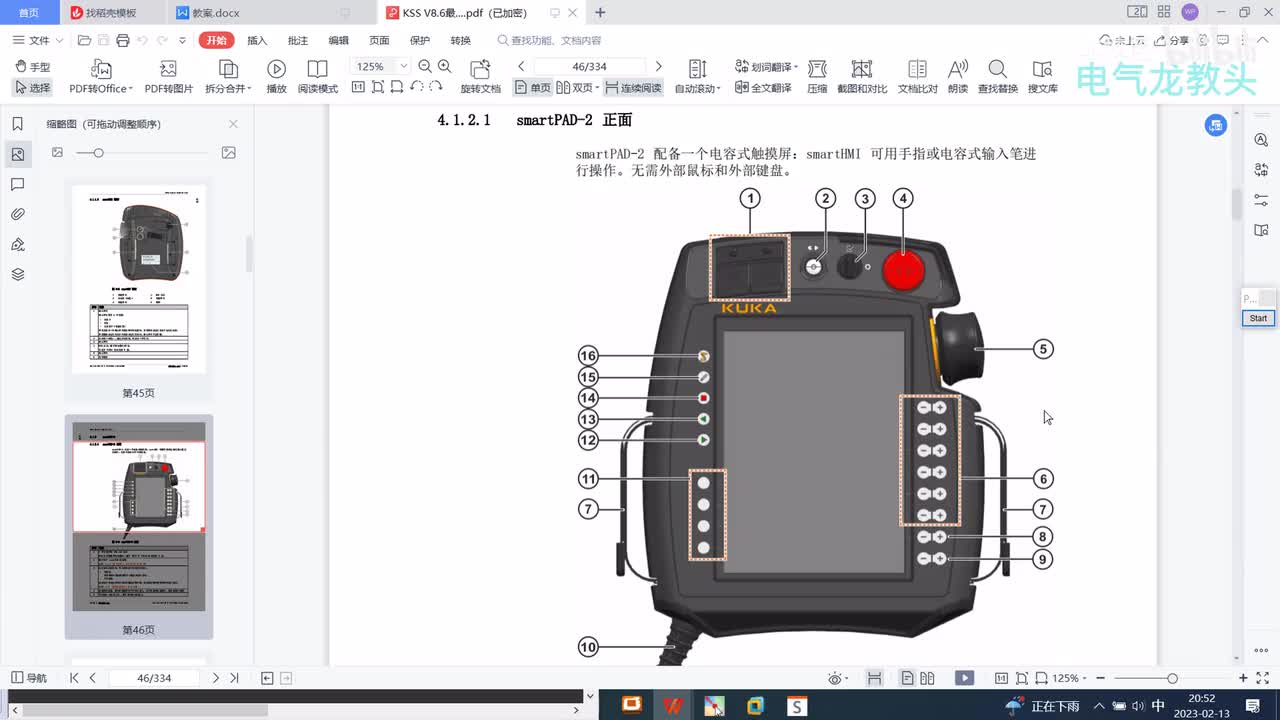Go to previous page in ribbon
This screenshot has width=1280, height=720.
point(521,66)
